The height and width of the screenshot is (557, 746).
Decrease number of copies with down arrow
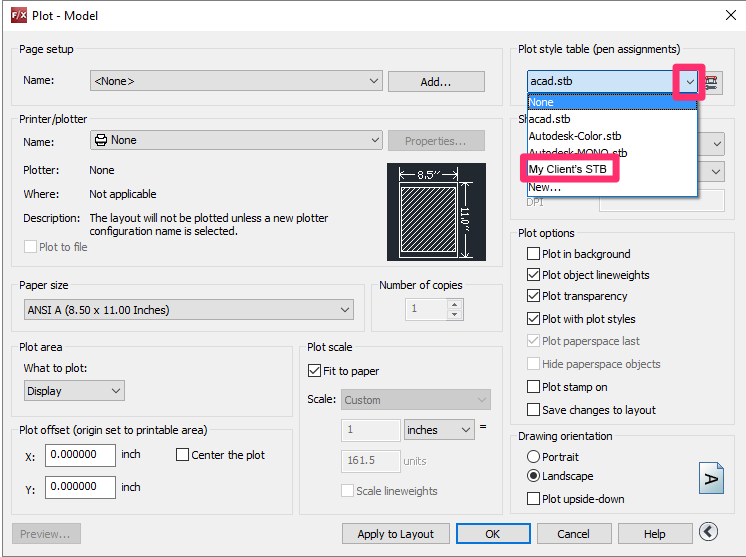[455, 314]
